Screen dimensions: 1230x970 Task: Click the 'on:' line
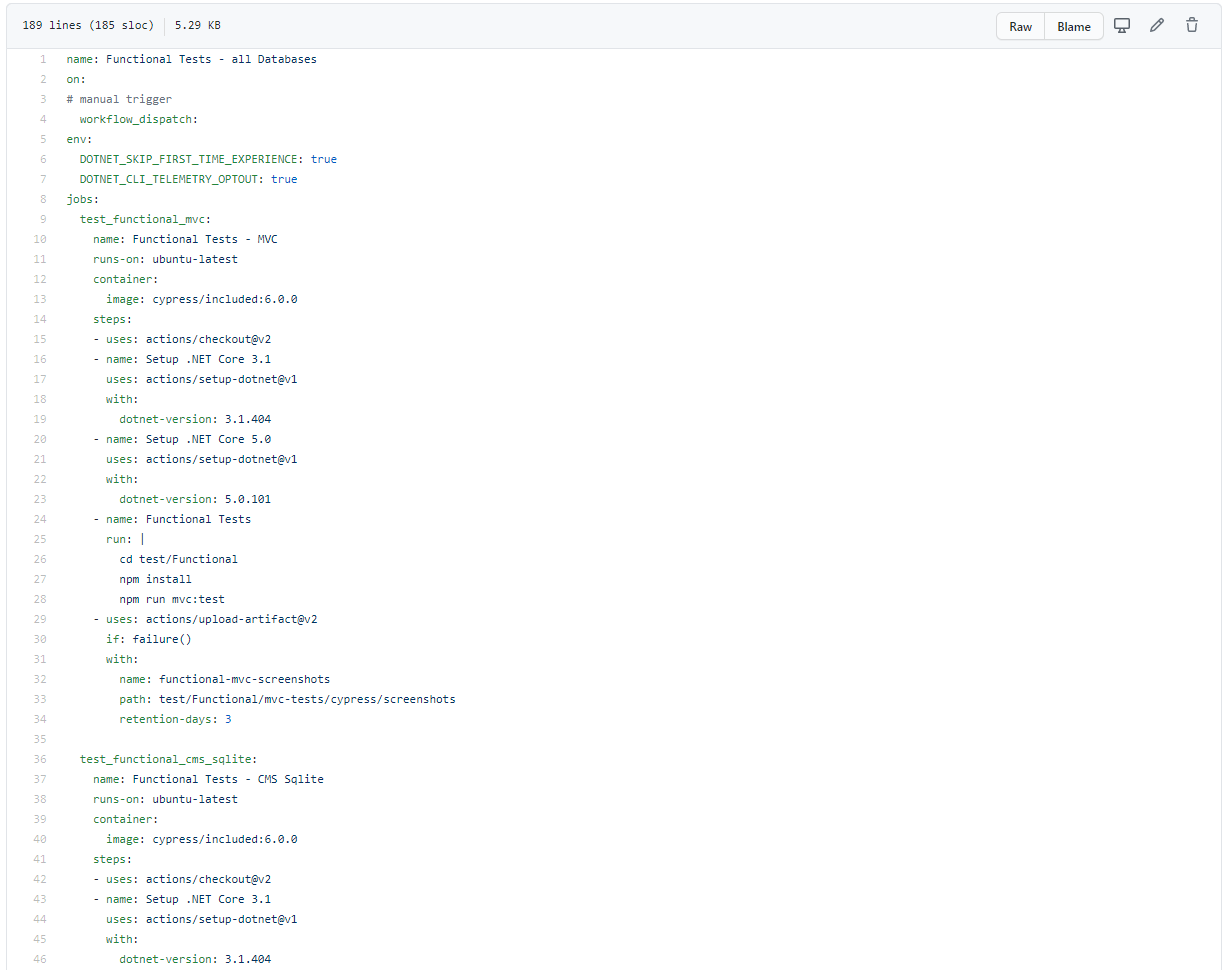[x=77, y=79]
